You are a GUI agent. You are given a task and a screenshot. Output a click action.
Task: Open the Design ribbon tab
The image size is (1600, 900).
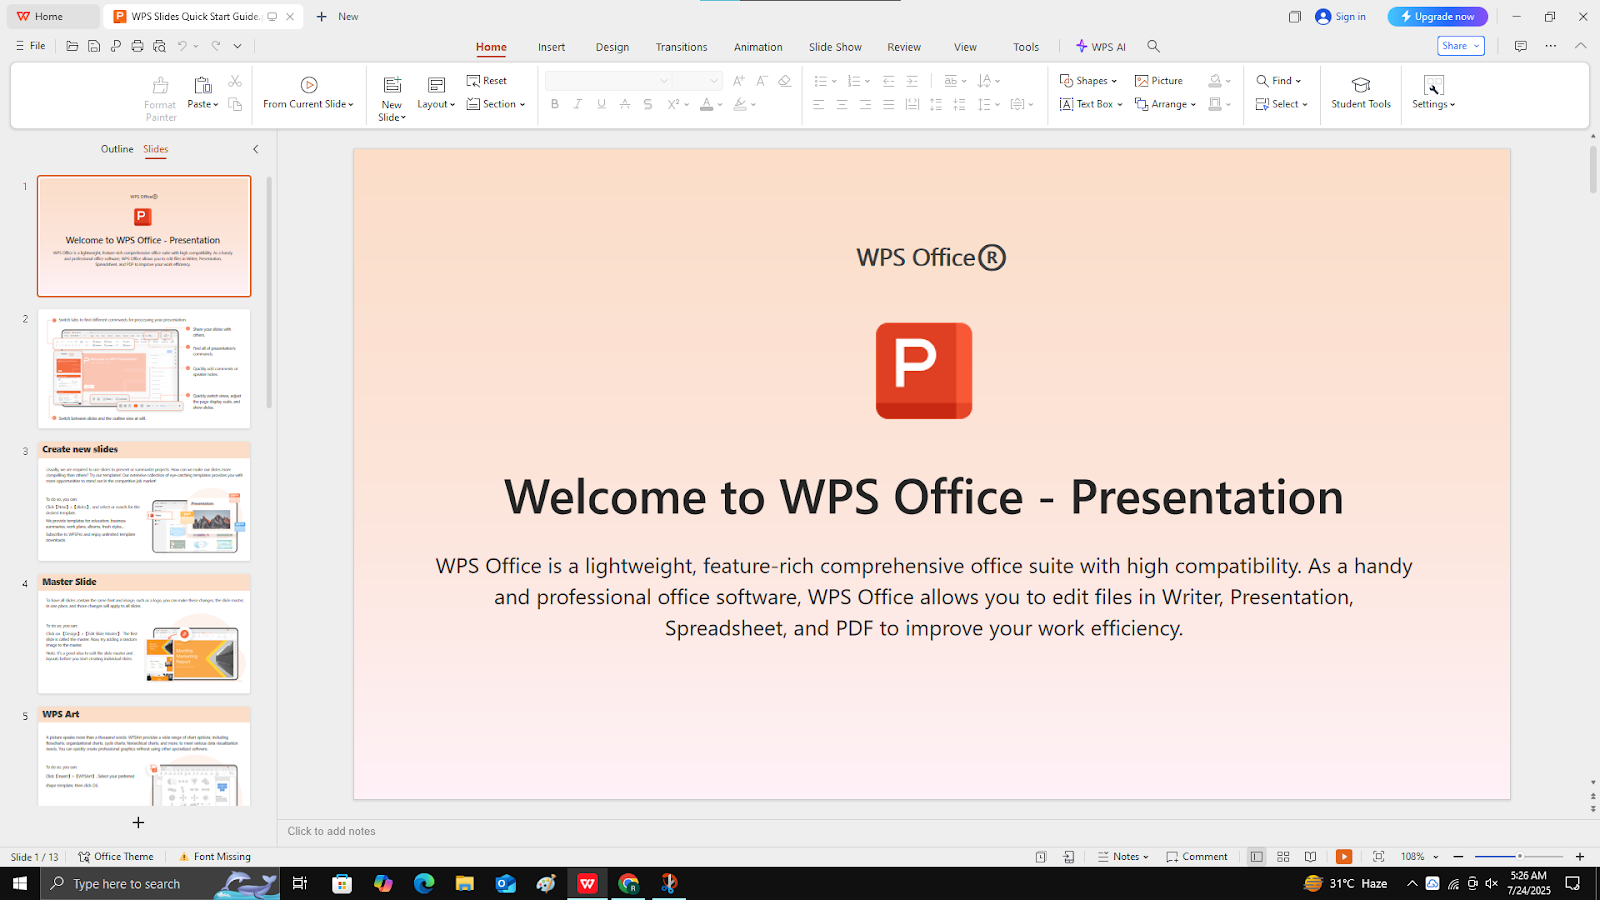[612, 47]
